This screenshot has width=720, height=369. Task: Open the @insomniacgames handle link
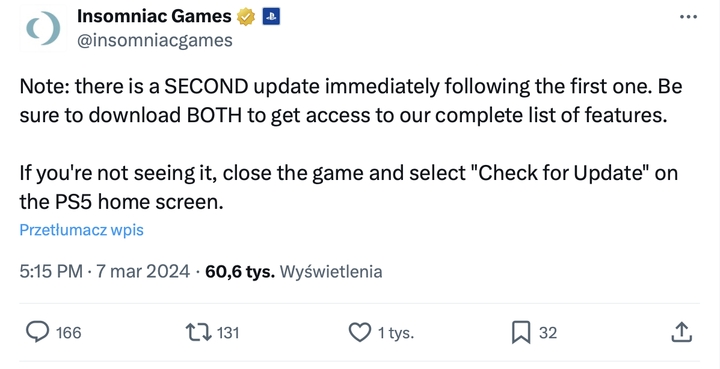tap(155, 40)
